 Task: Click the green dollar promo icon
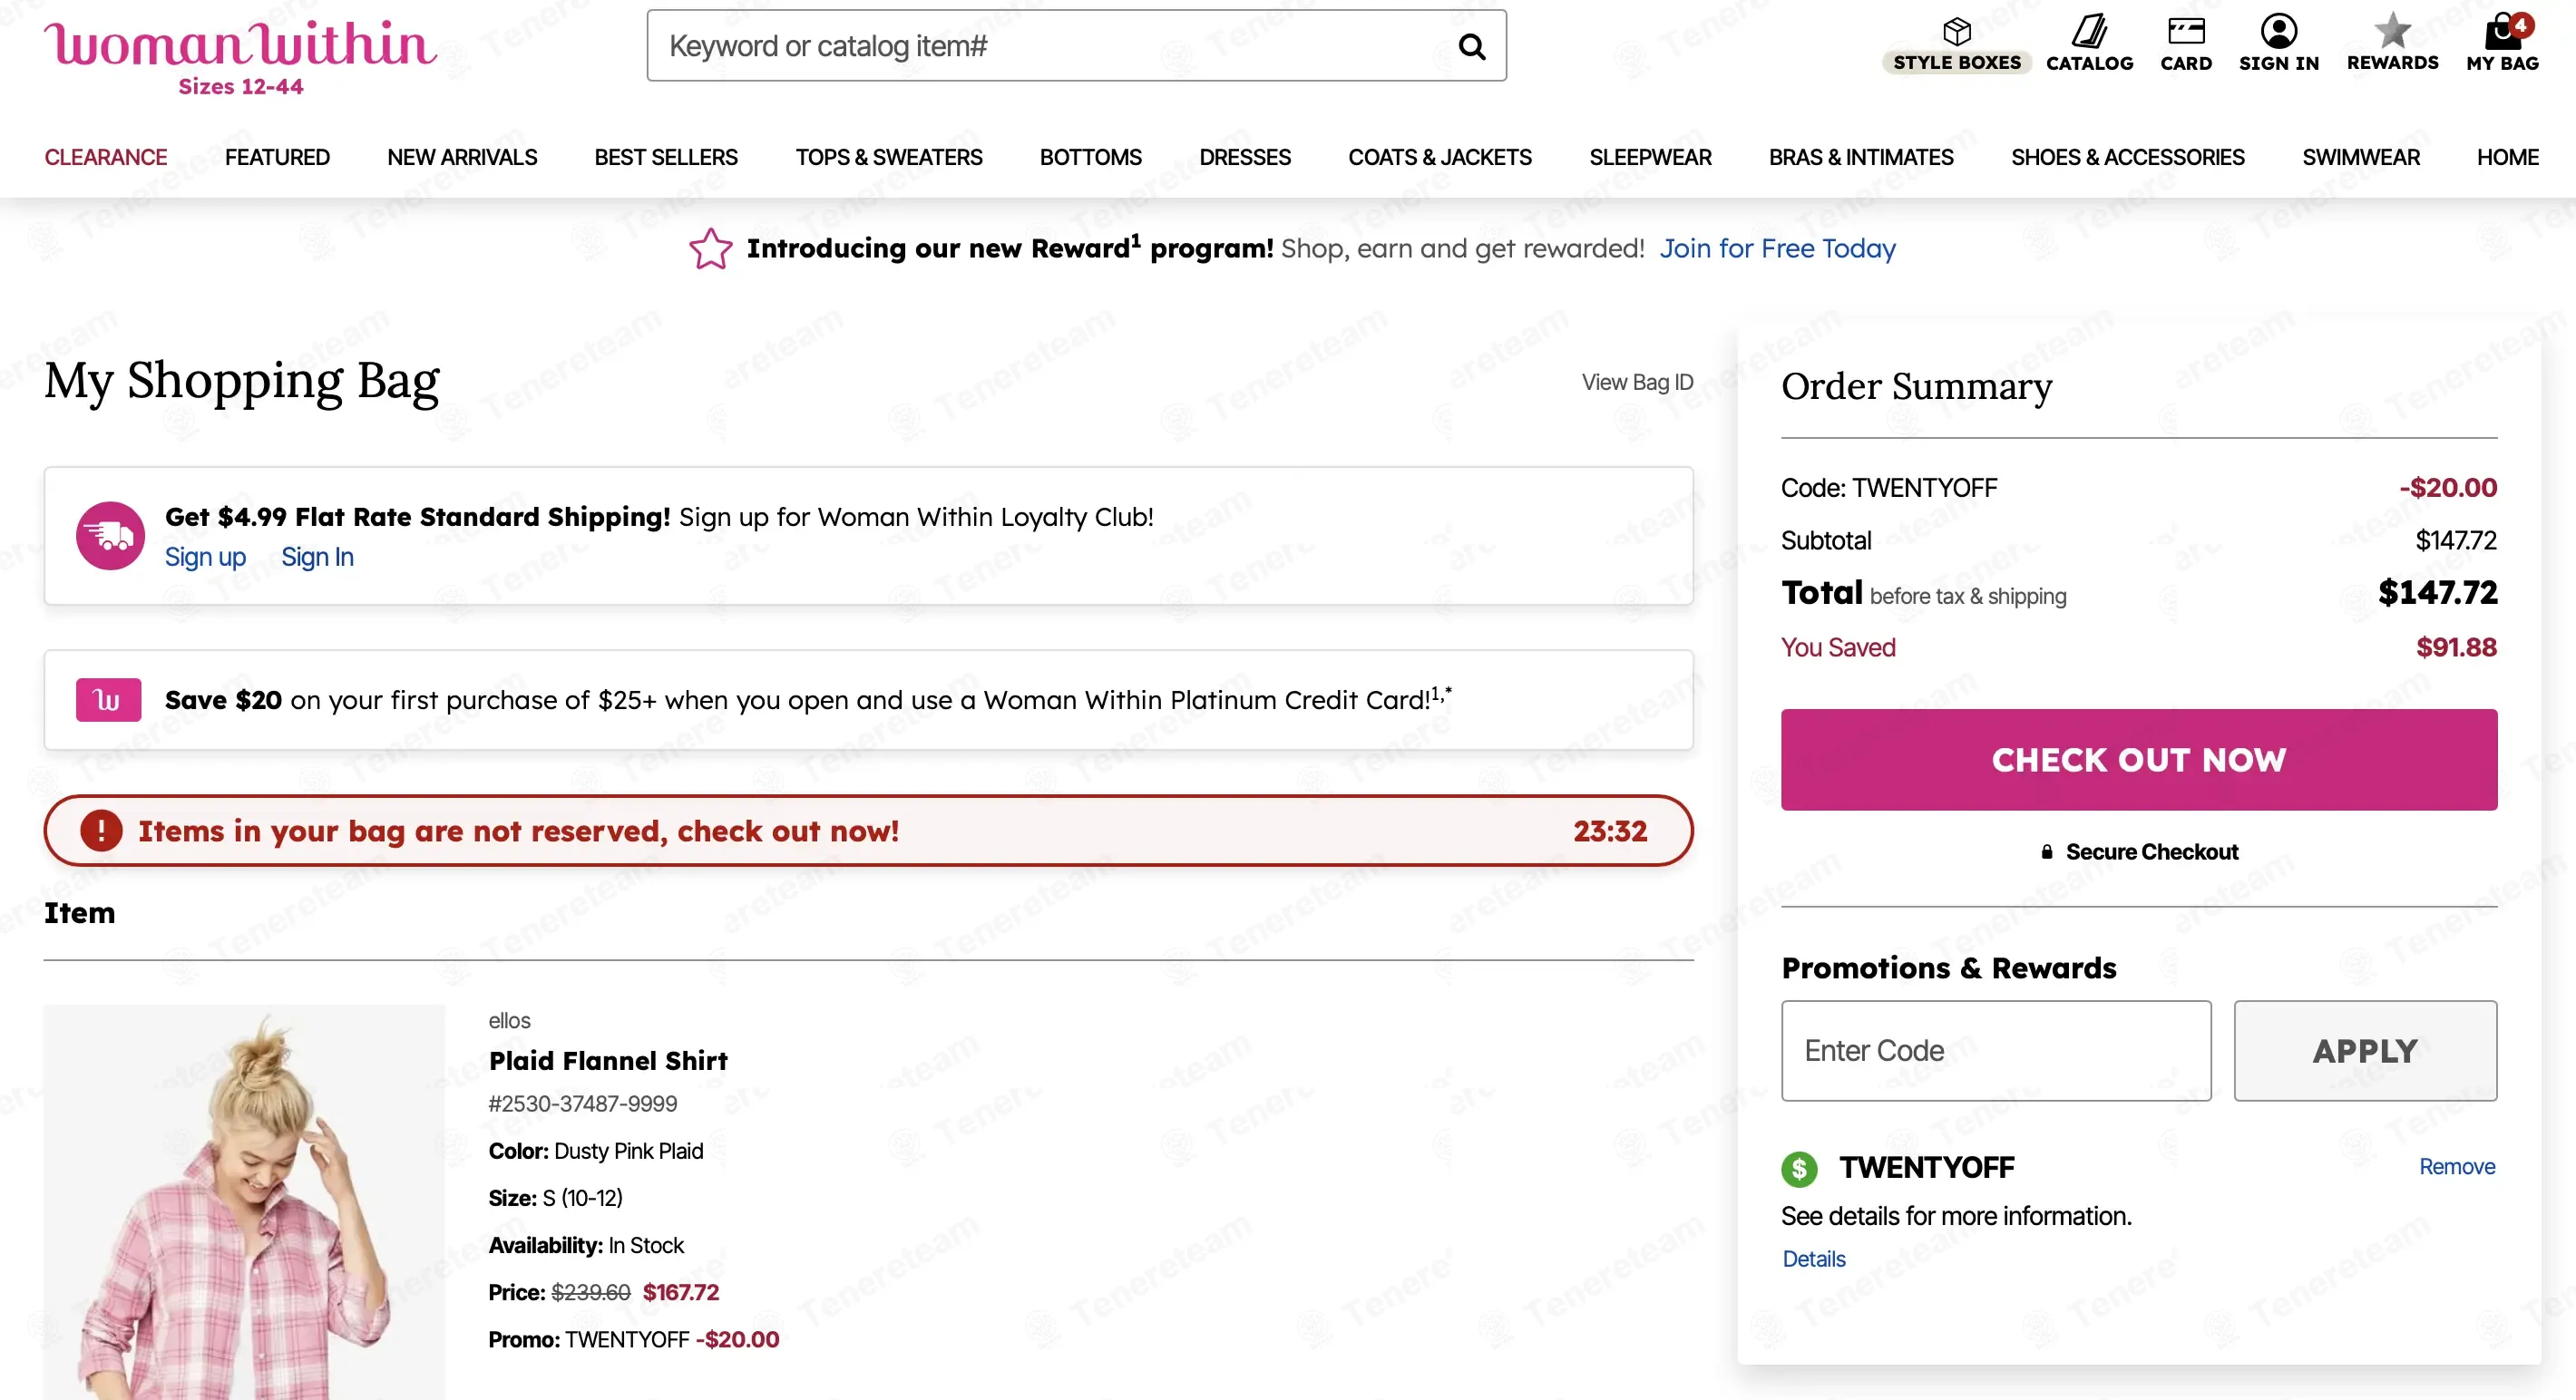coord(1799,1168)
